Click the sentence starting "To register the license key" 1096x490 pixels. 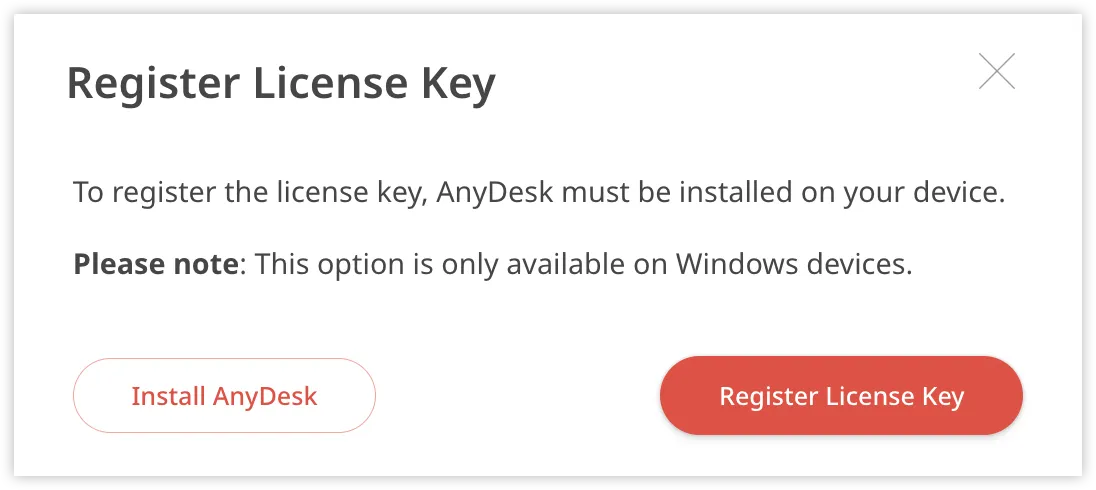click(x=538, y=192)
